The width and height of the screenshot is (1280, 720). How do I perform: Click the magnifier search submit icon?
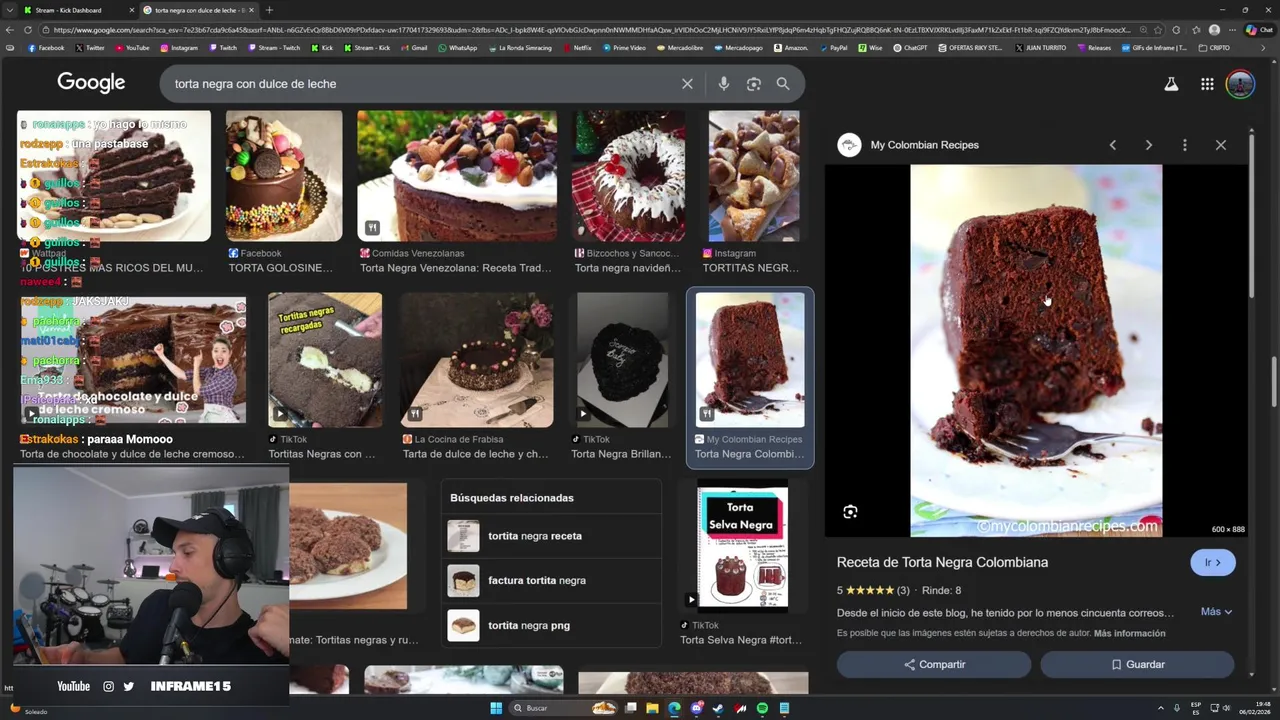pos(783,84)
